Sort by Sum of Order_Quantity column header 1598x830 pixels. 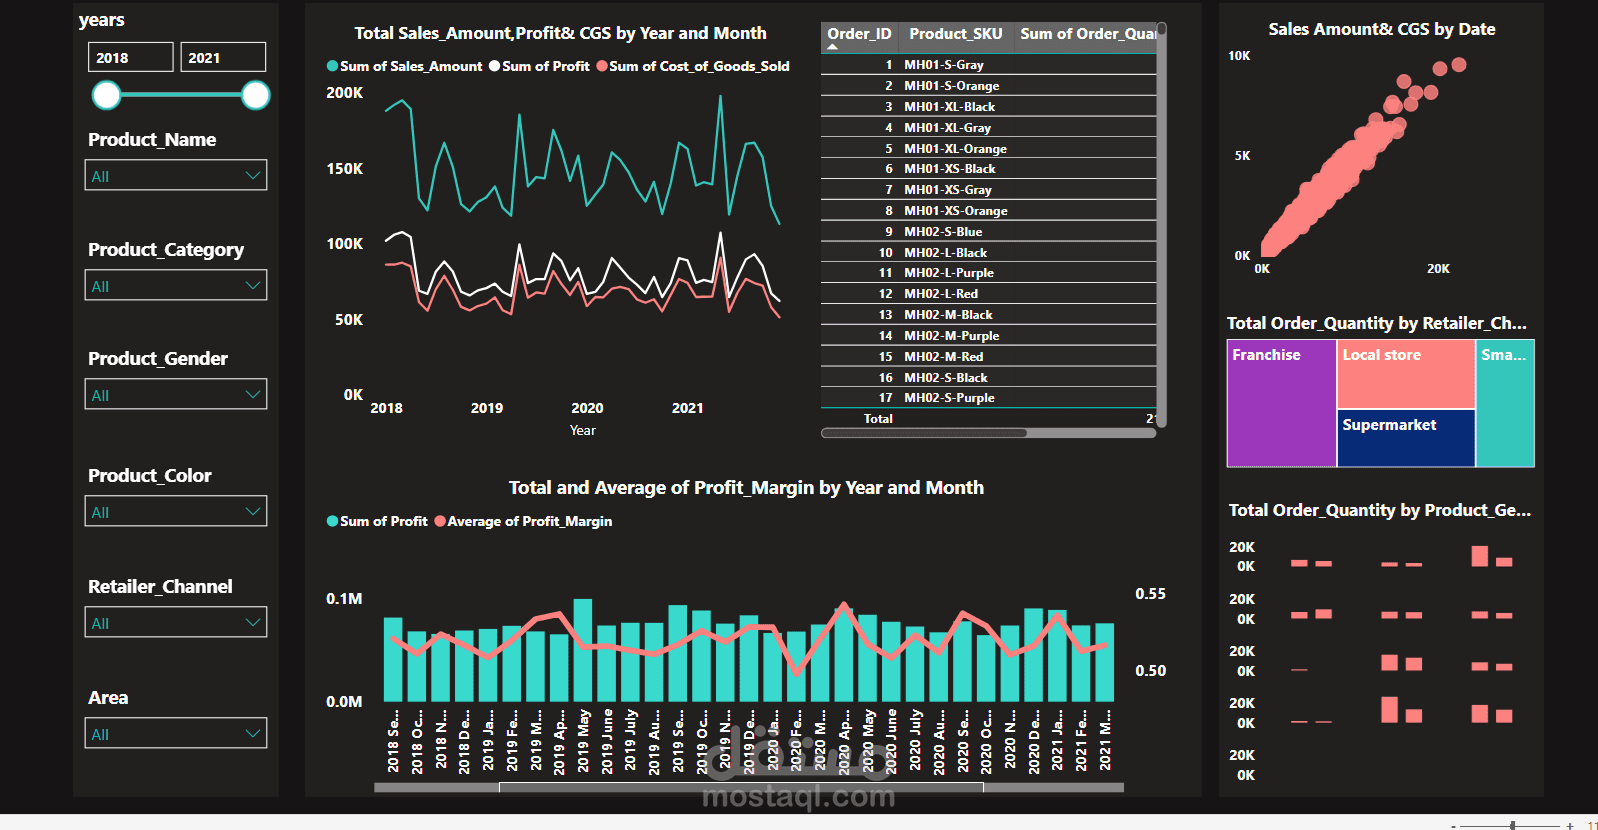(x=1087, y=34)
